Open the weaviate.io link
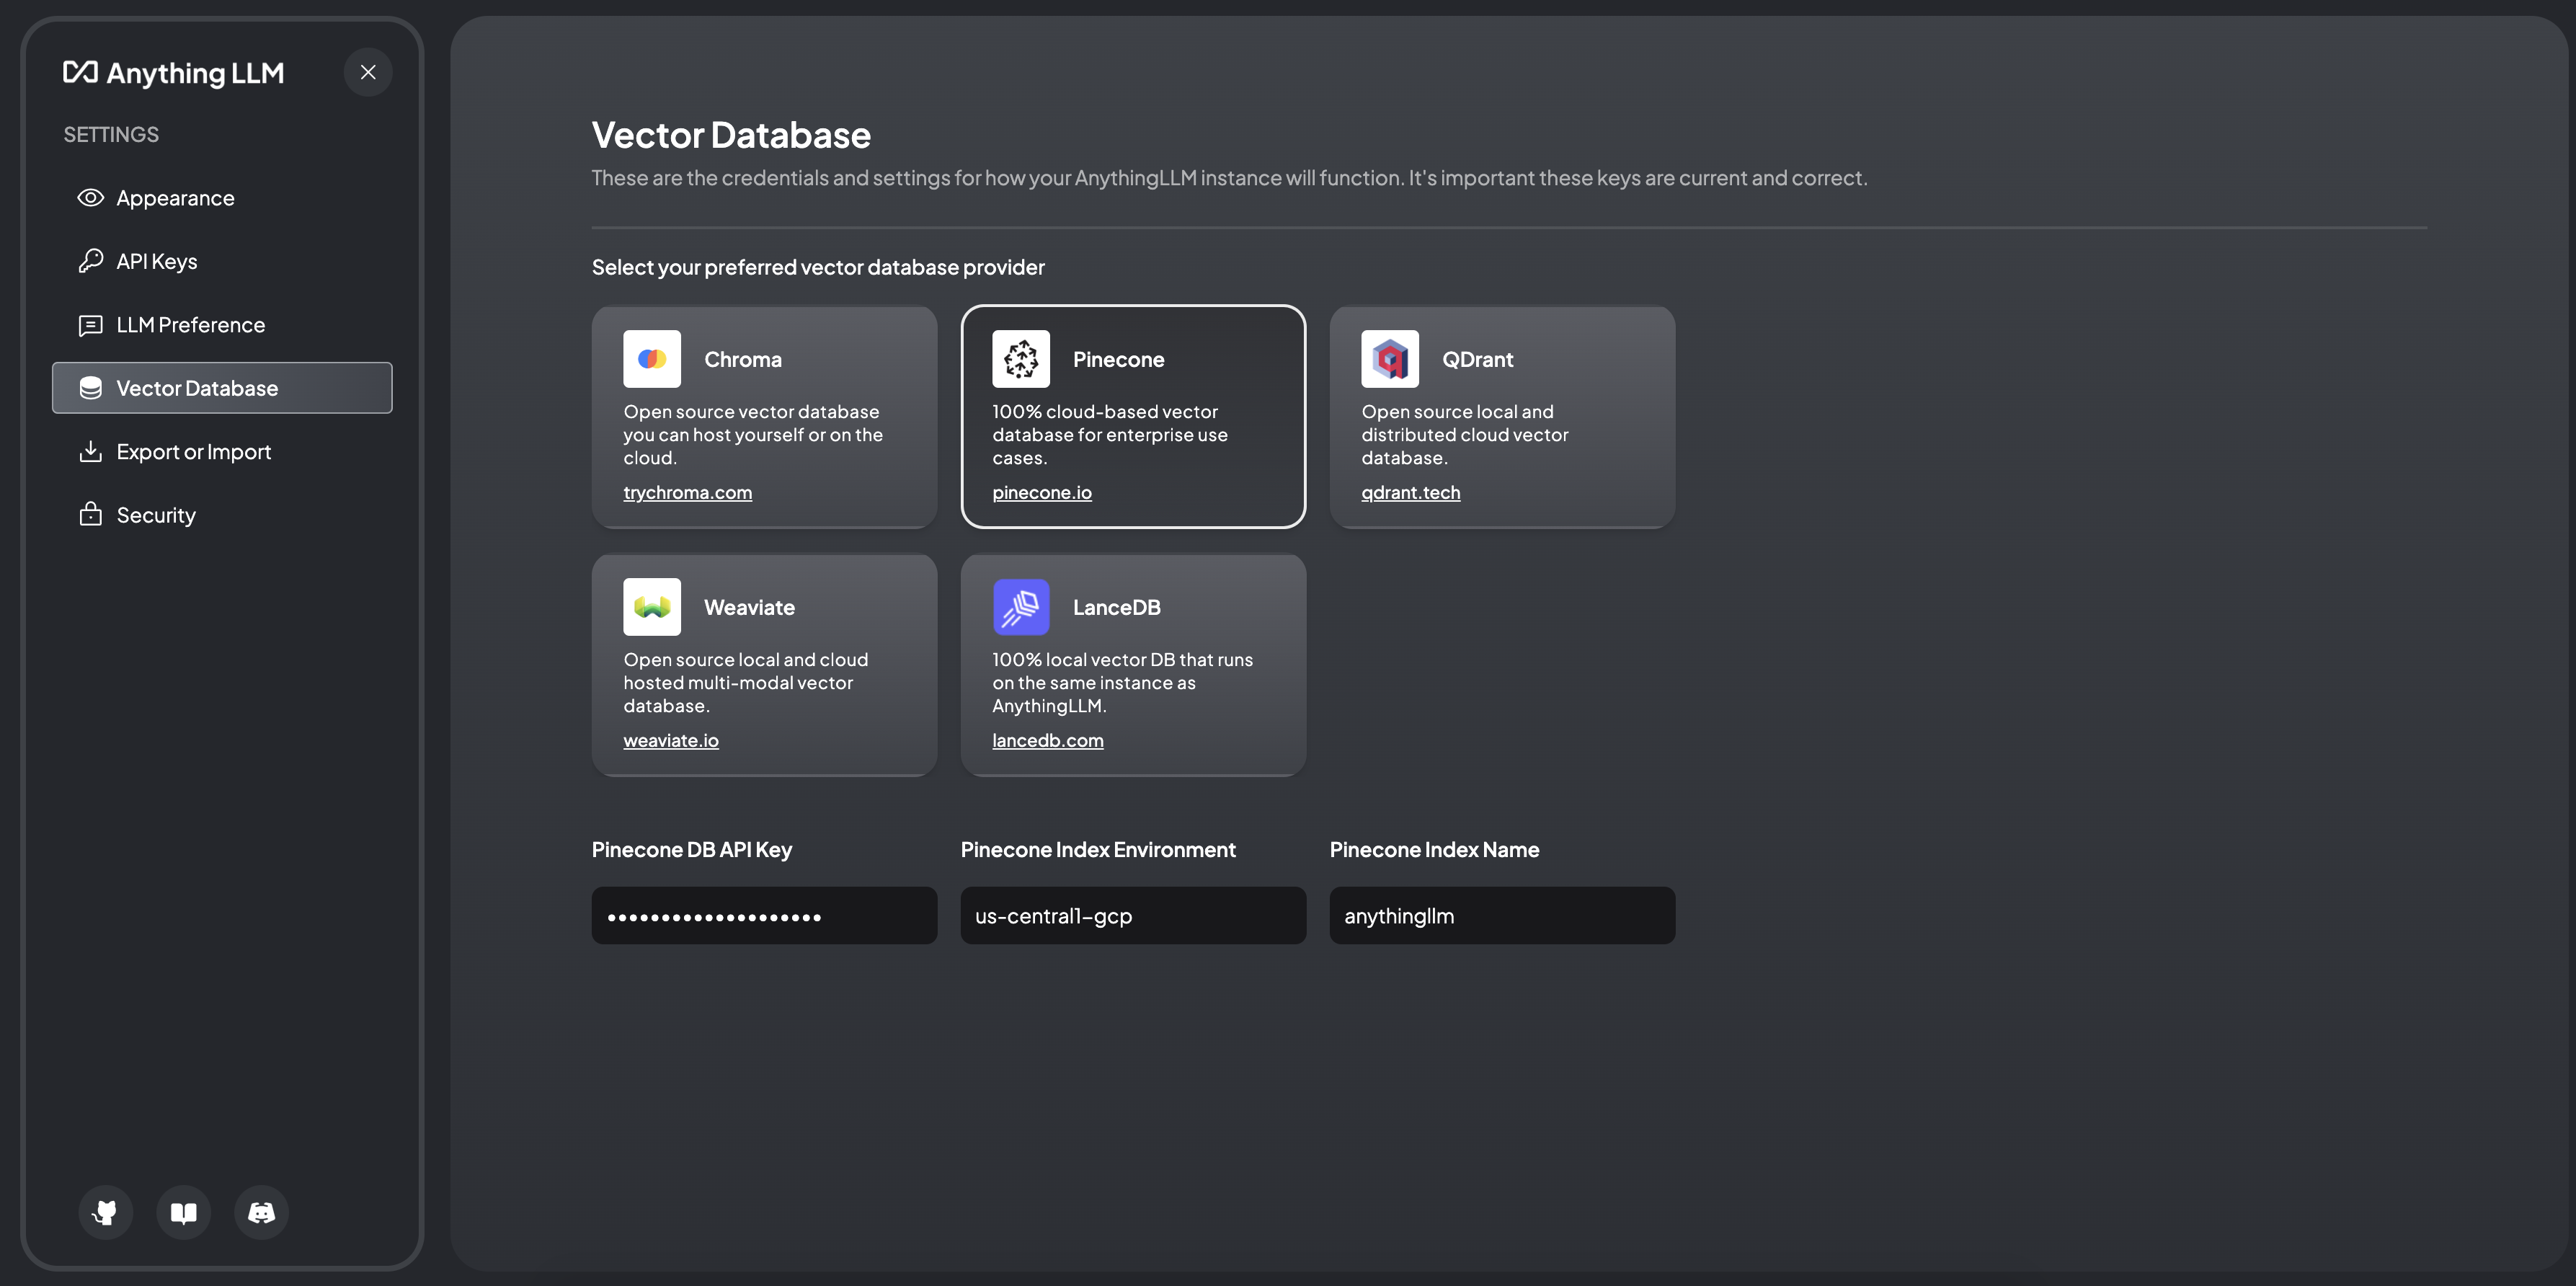 click(x=671, y=740)
